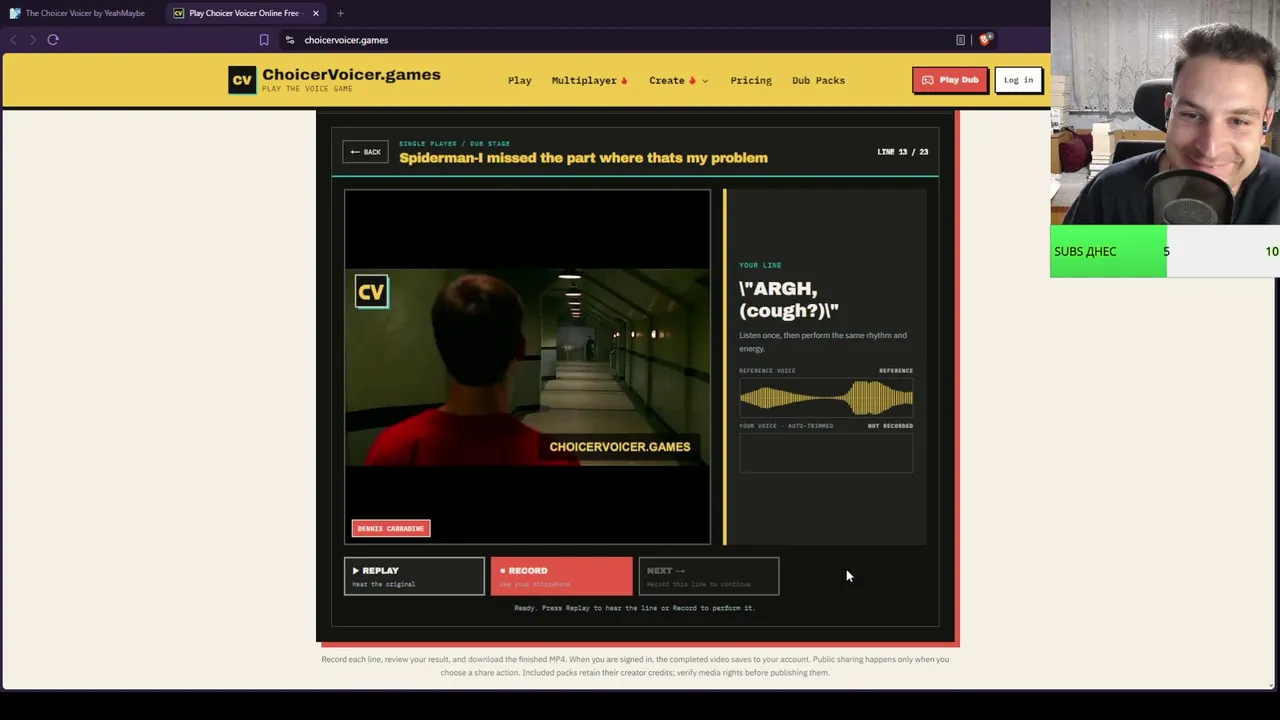This screenshot has width=1280, height=720.
Task: Click the red Play Dub button
Action: pos(950,80)
